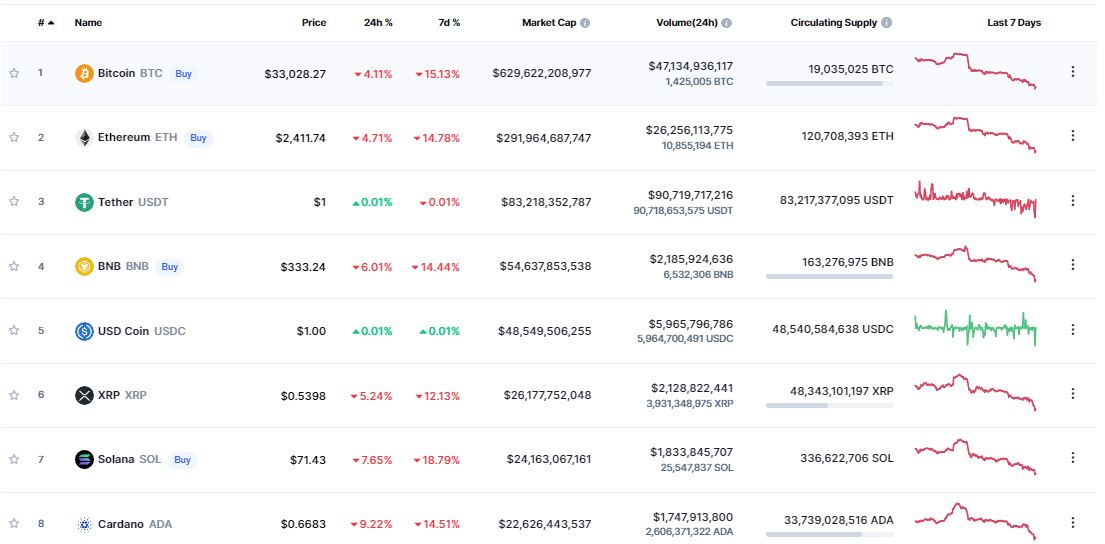Click the Ethereum logo icon
1105x544 pixels.
84,137
